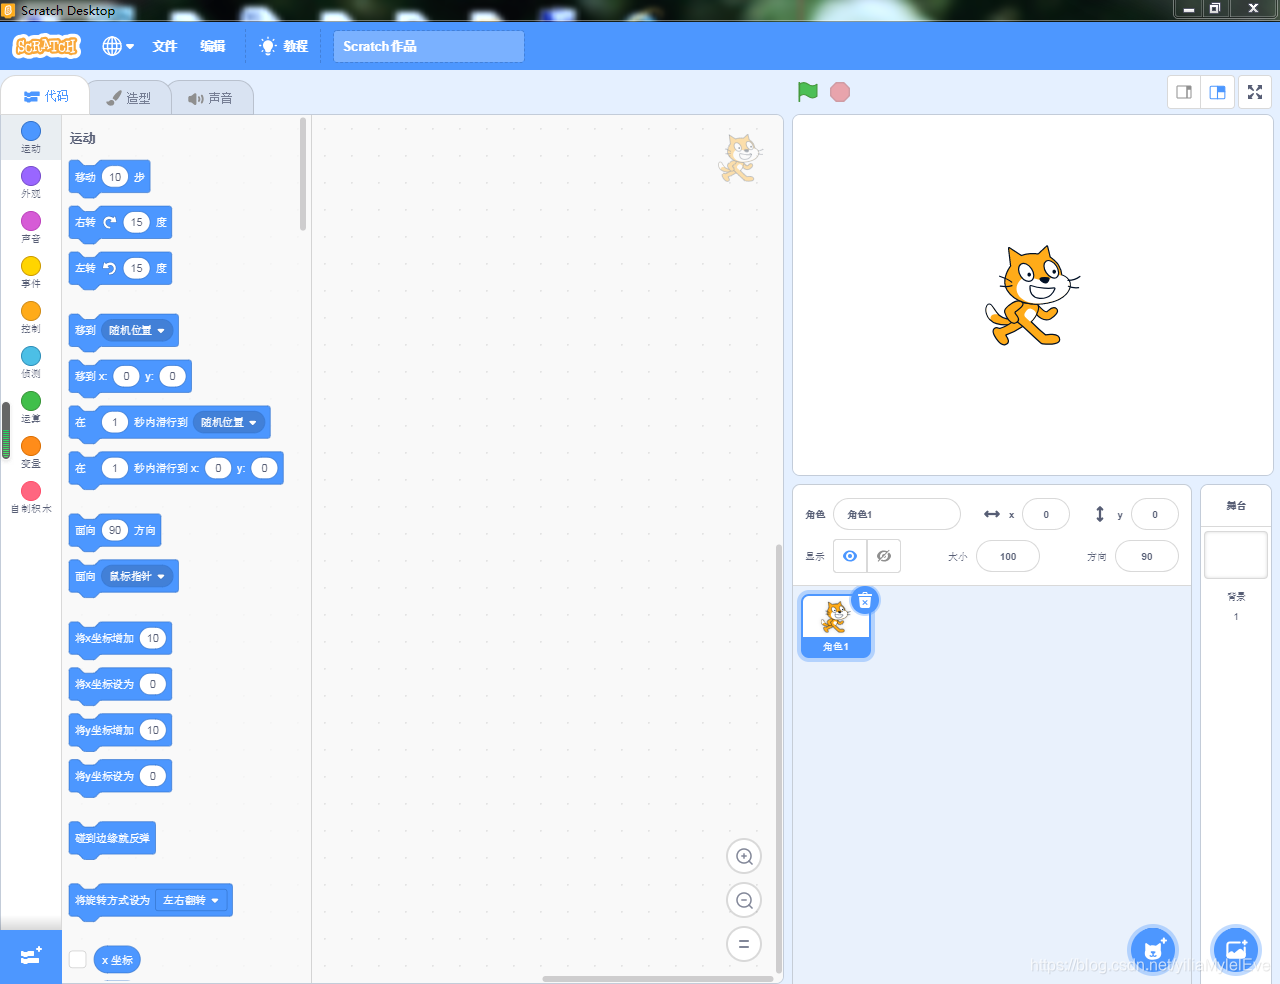Show the sprite using eye button

point(850,556)
